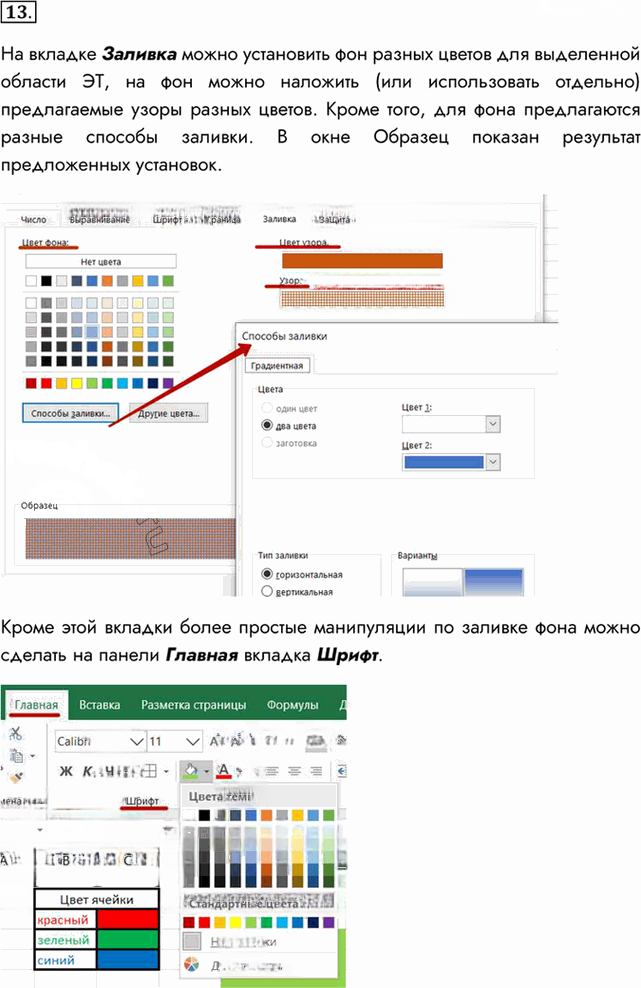Click the Copy icon in clipboard group
Screen dimensions: 641x988
(x=16, y=755)
